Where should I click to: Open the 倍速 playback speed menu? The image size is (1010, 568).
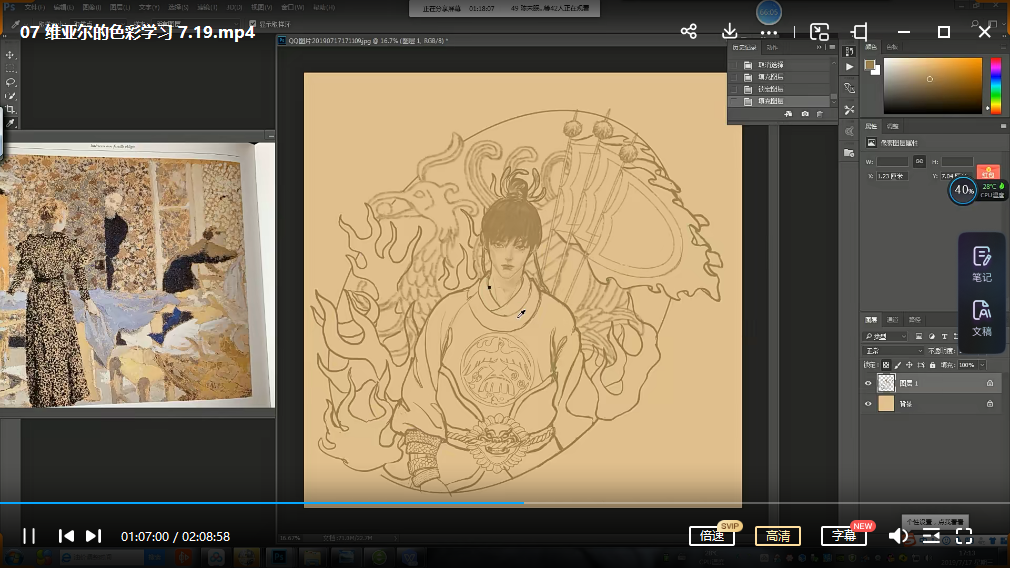tap(712, 536)
